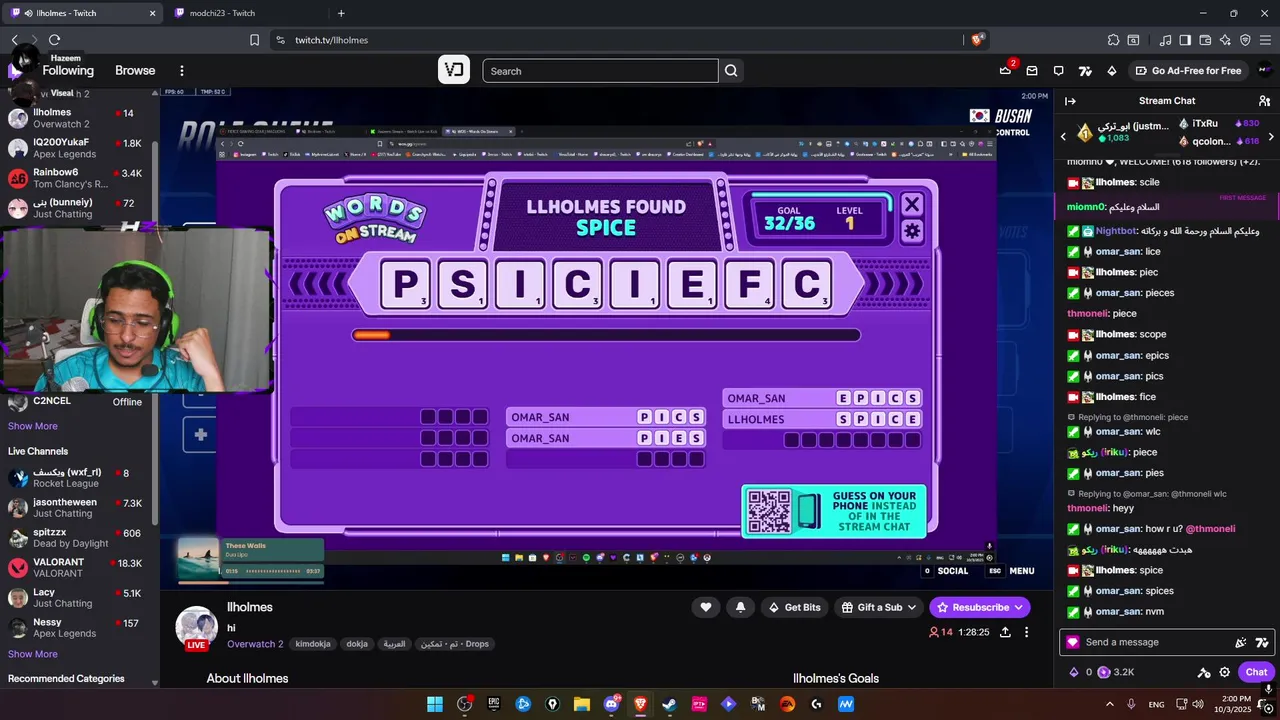Open Steam from the Windows taskbar
The image size is (1280, 720).
click(669, 704)
